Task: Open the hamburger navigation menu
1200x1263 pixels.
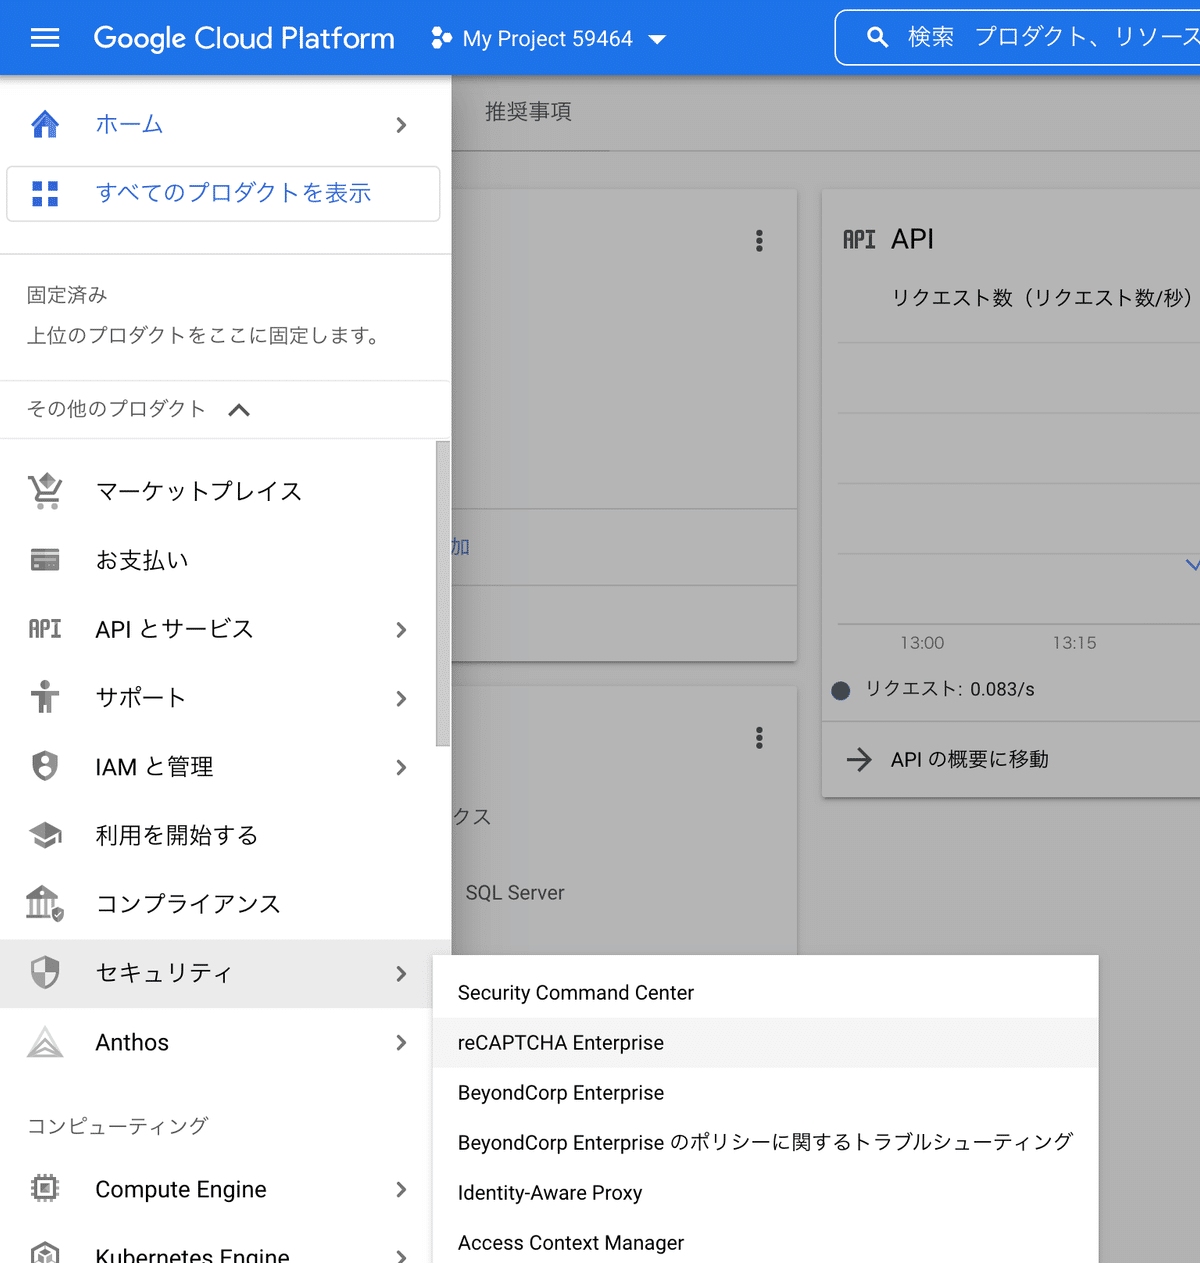Action: click(45, 38)
